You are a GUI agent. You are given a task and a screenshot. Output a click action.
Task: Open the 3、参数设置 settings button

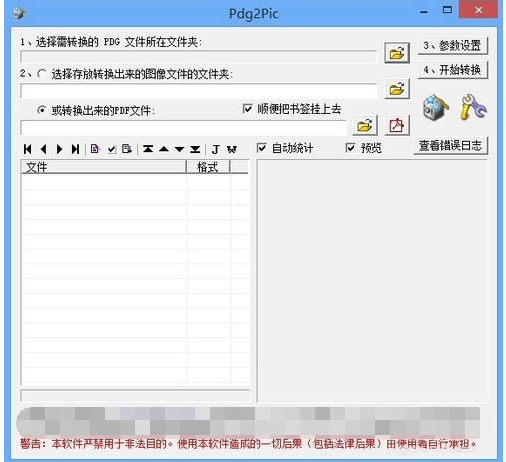click(x=452, y=45)
